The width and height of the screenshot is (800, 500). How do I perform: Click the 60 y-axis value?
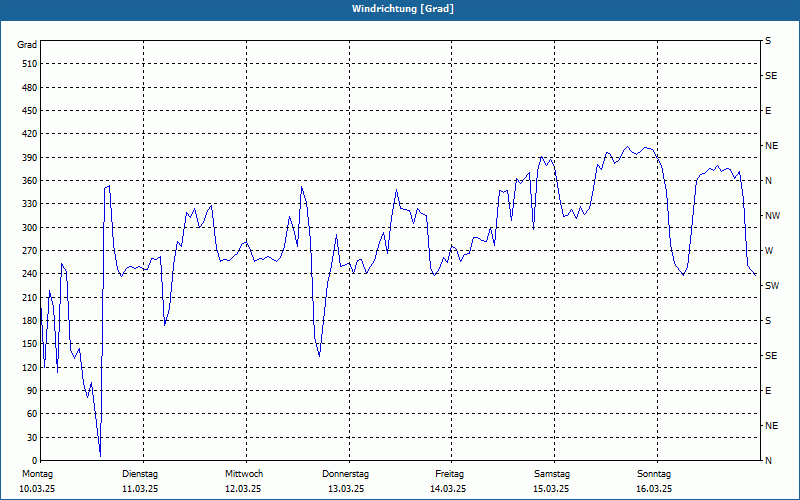32,414
